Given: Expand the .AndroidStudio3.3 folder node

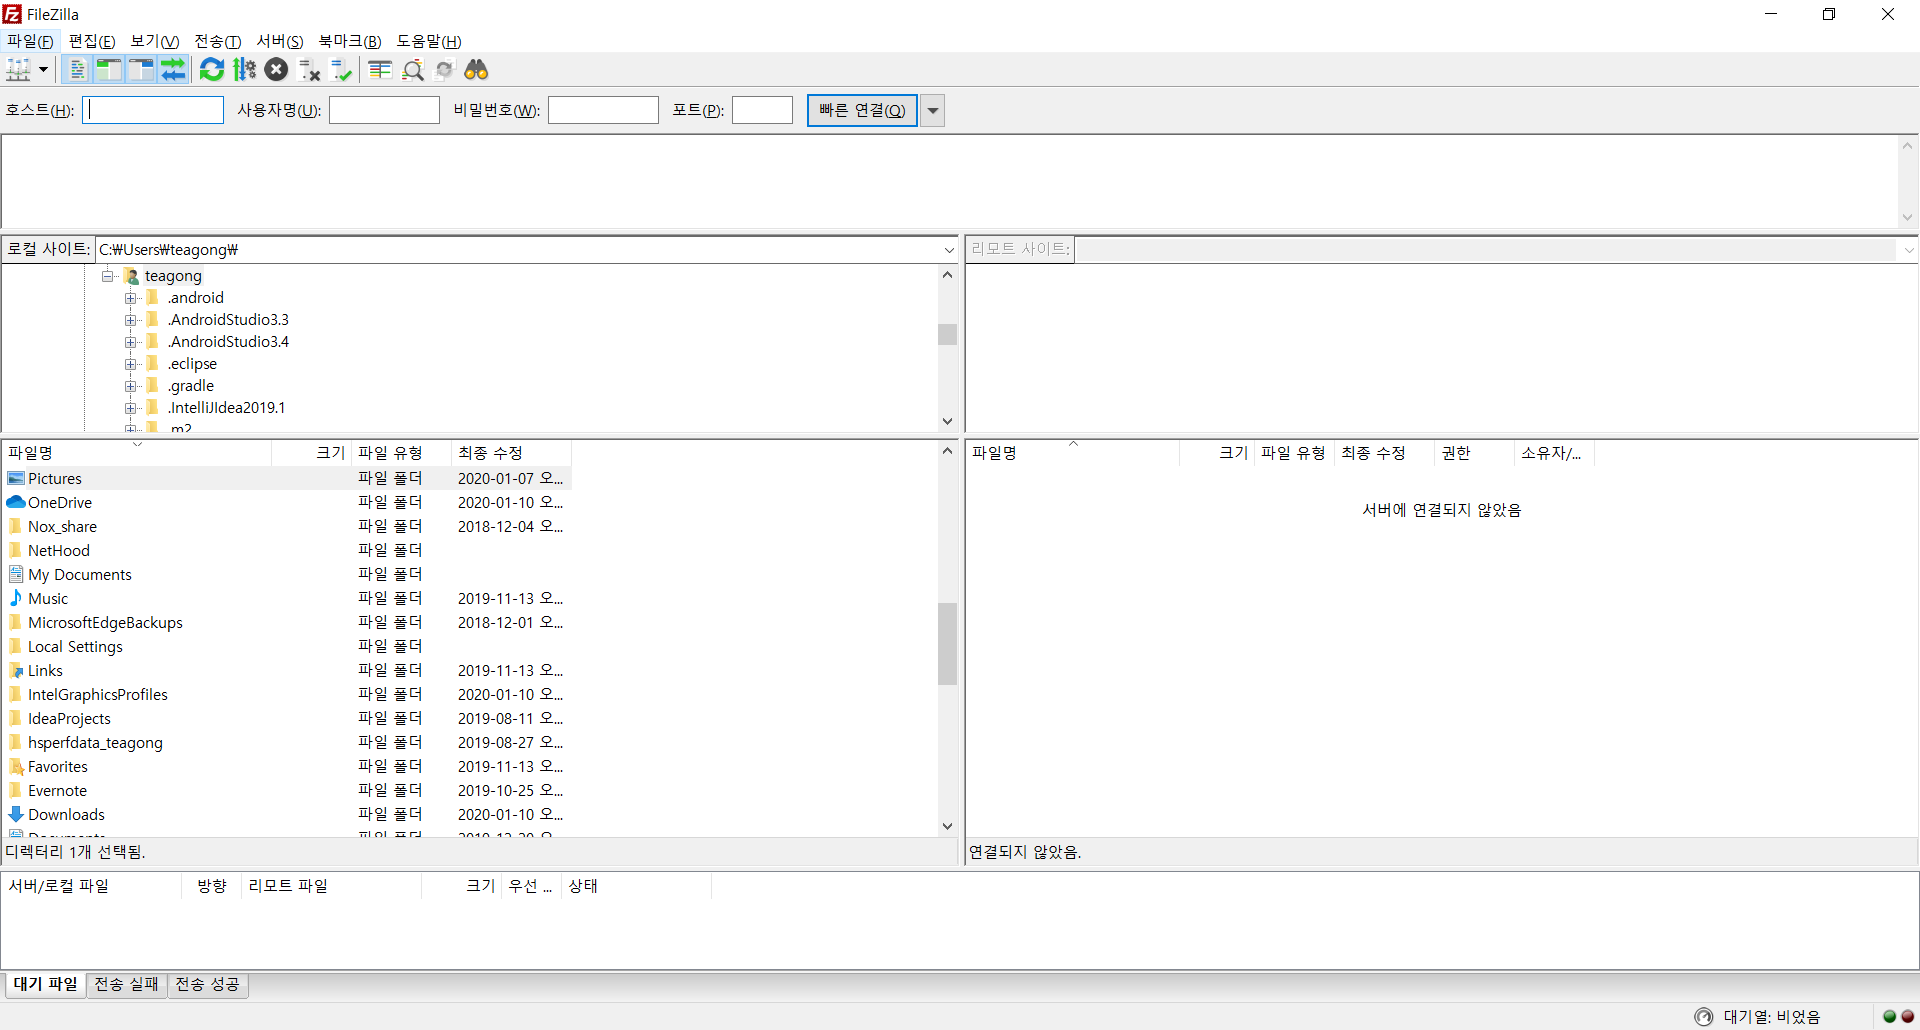Looking at the screenshot, I should tap(130, 320).
